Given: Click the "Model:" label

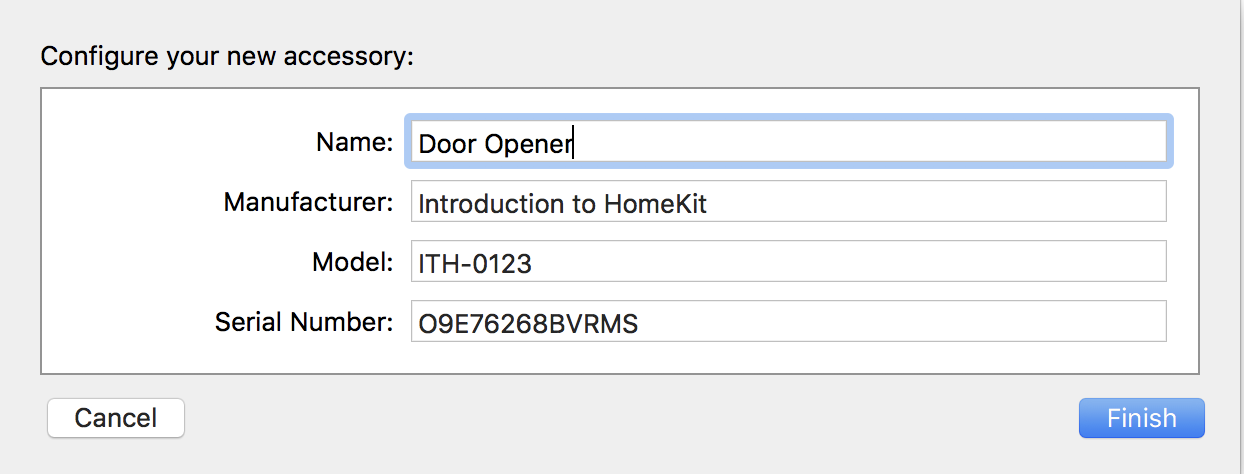Looking at the screenshot, I should [x=352, y=262].
